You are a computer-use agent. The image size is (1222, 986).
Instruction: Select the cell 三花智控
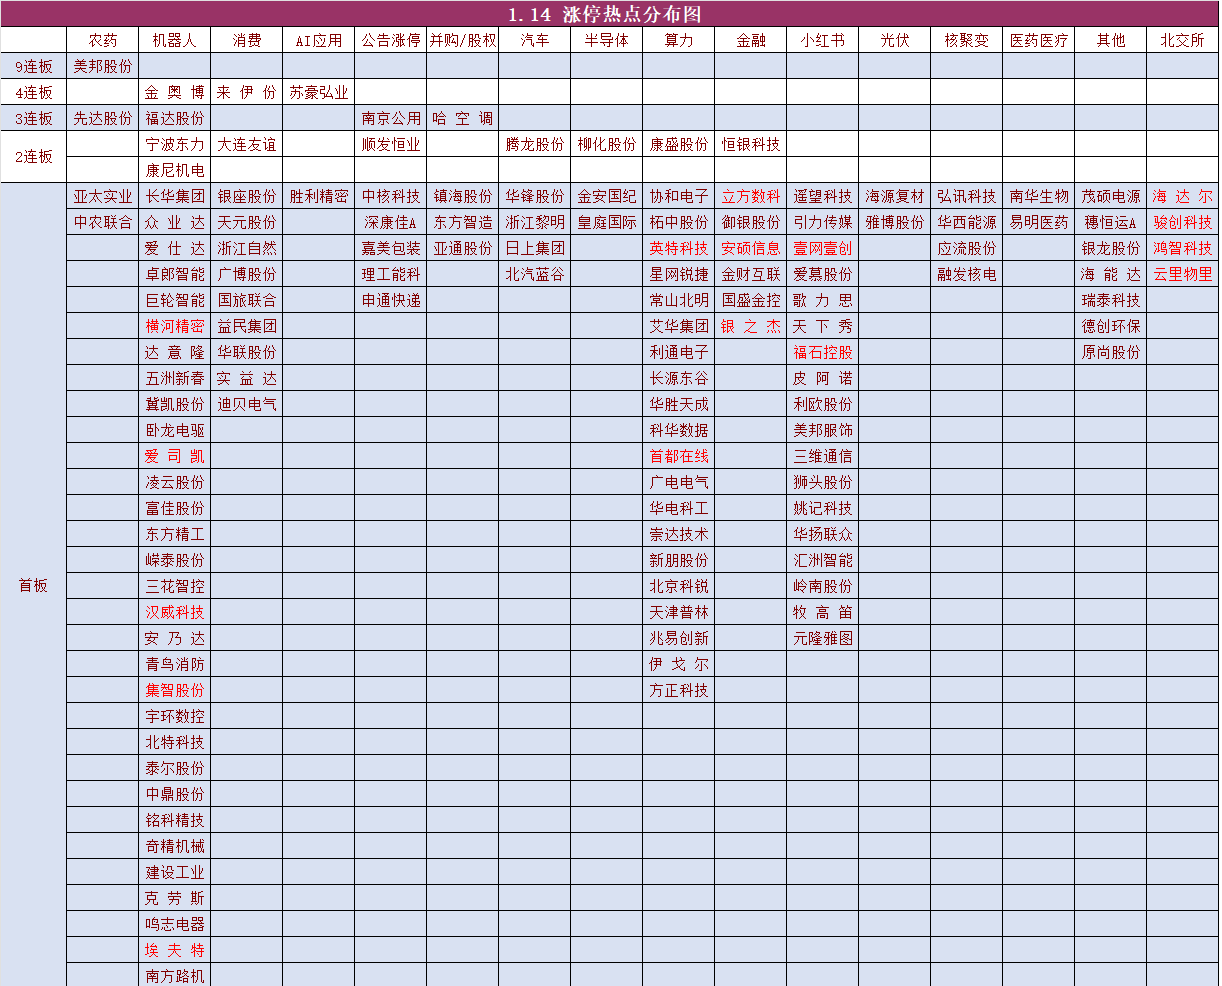tap(175, 586)
